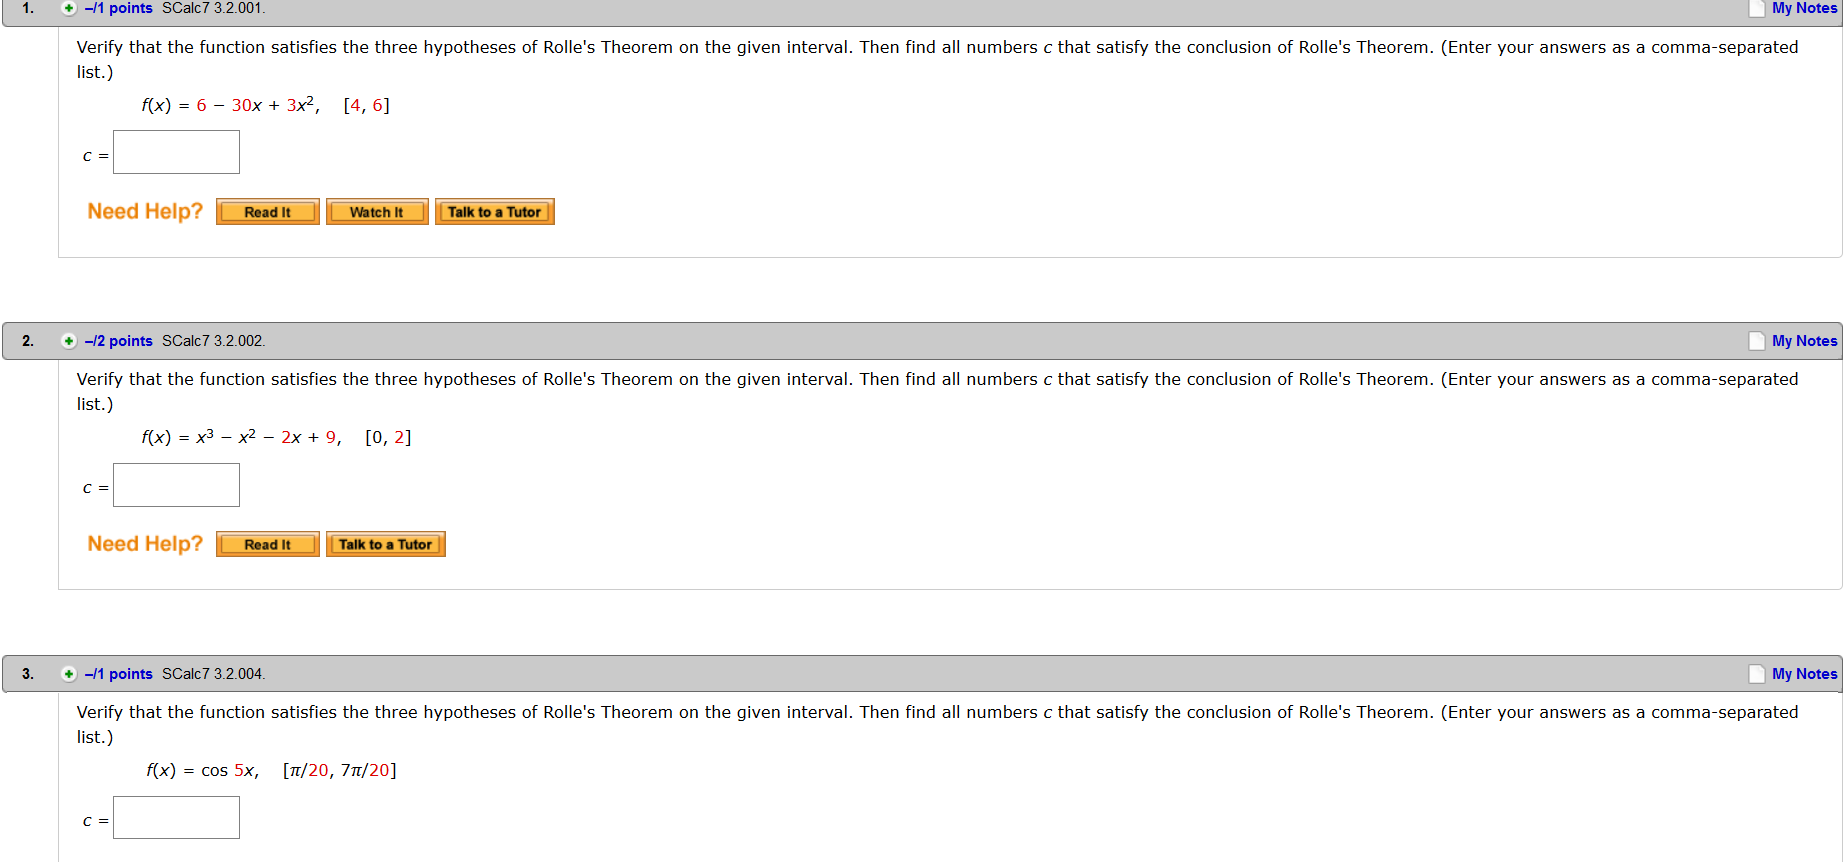Open the My Notes icon for problem 2
This screenshot has width=1845, height=862.
(x=1757, y=340)
